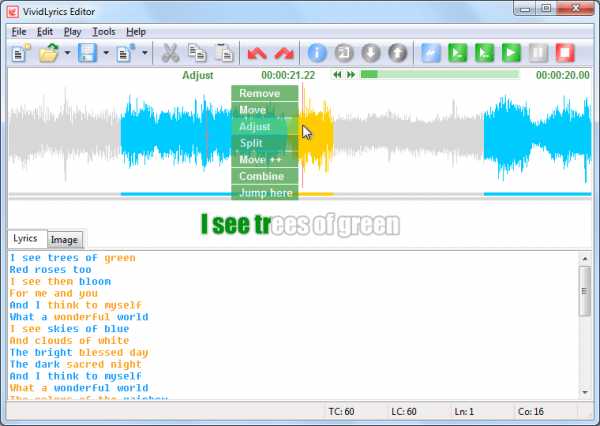The image size is (600, 426).
Task: Cut selection with the scissors icon
Action: (170, 53)
